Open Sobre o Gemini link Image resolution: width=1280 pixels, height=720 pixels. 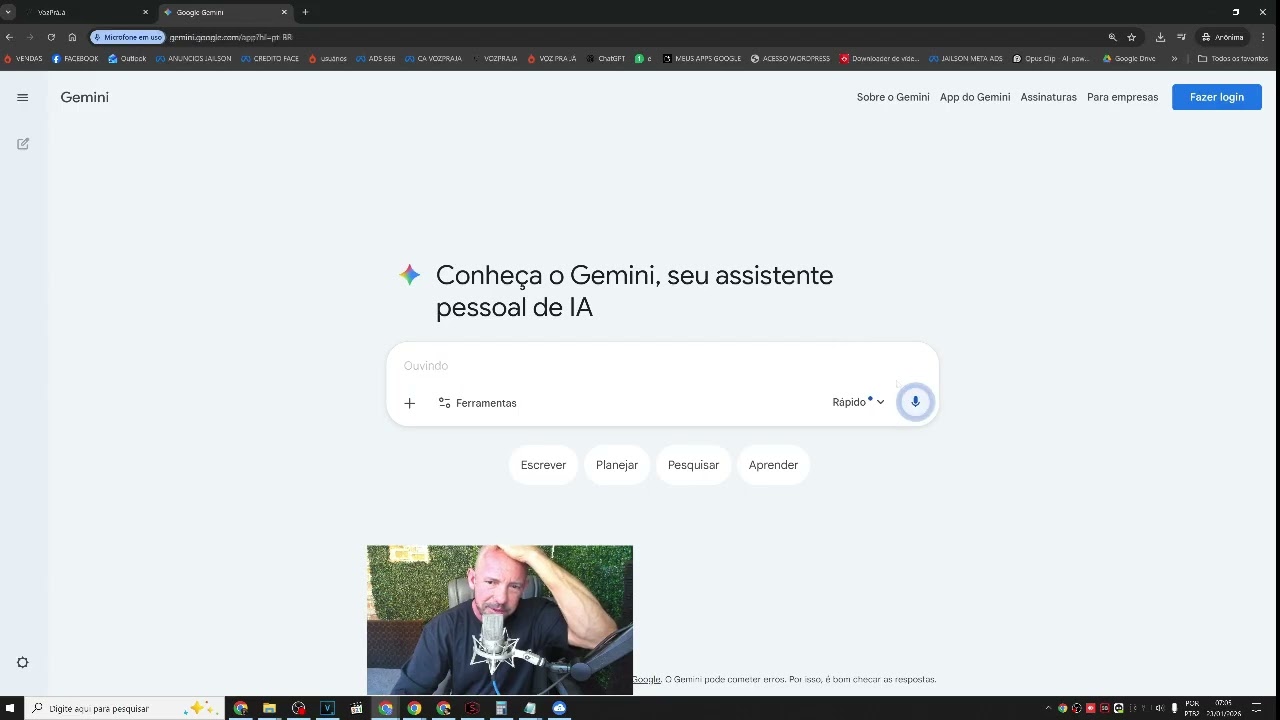tap(893, 97)
